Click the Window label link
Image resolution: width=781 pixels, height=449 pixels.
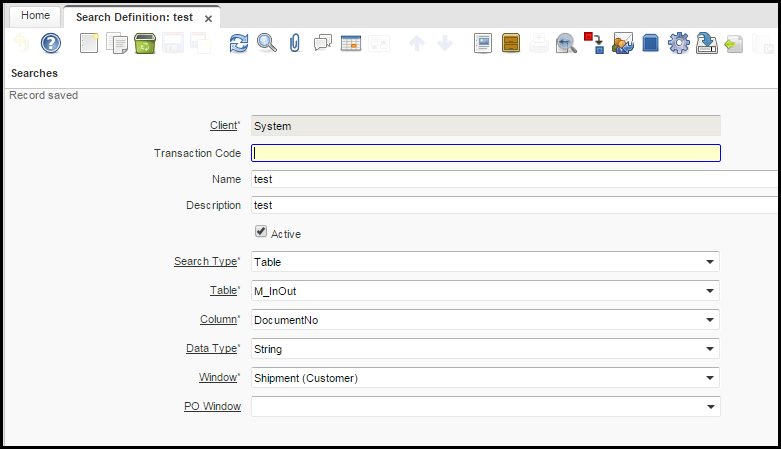(x=218, y=377)
